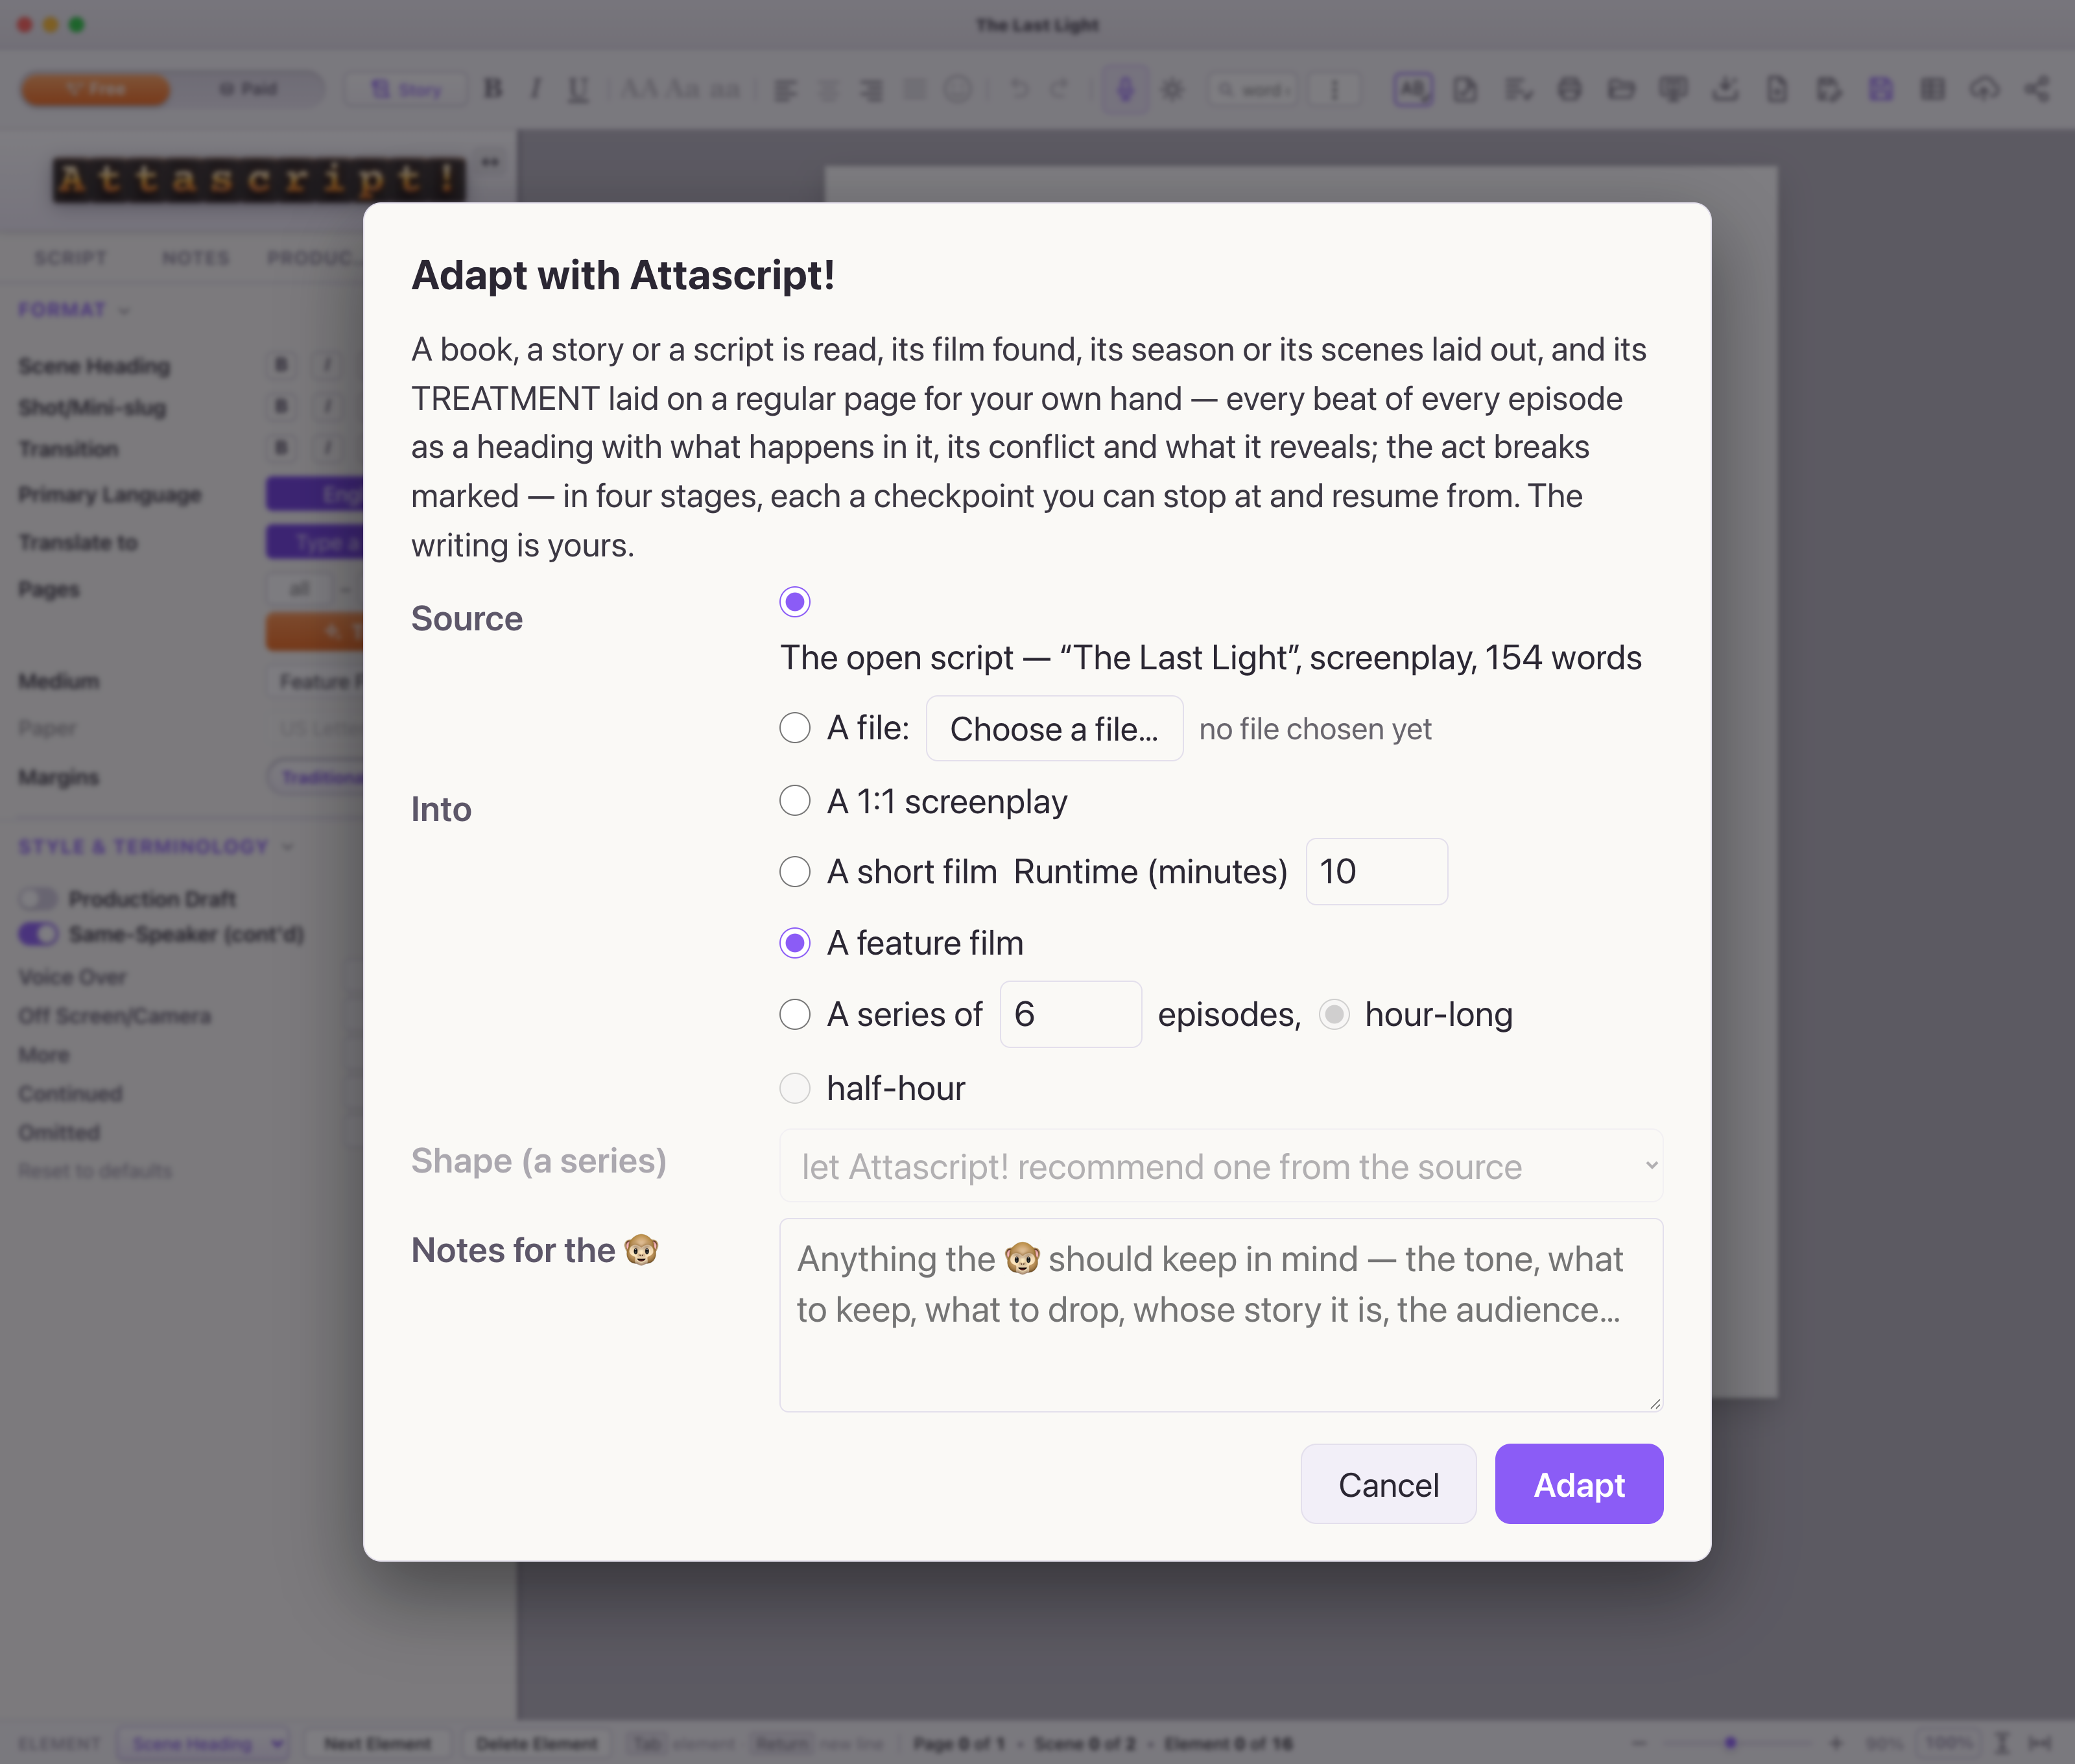Screen dimensions: 2075x1764
Task: Open the three-dot more options button
Action: (x=1334, y=90)
